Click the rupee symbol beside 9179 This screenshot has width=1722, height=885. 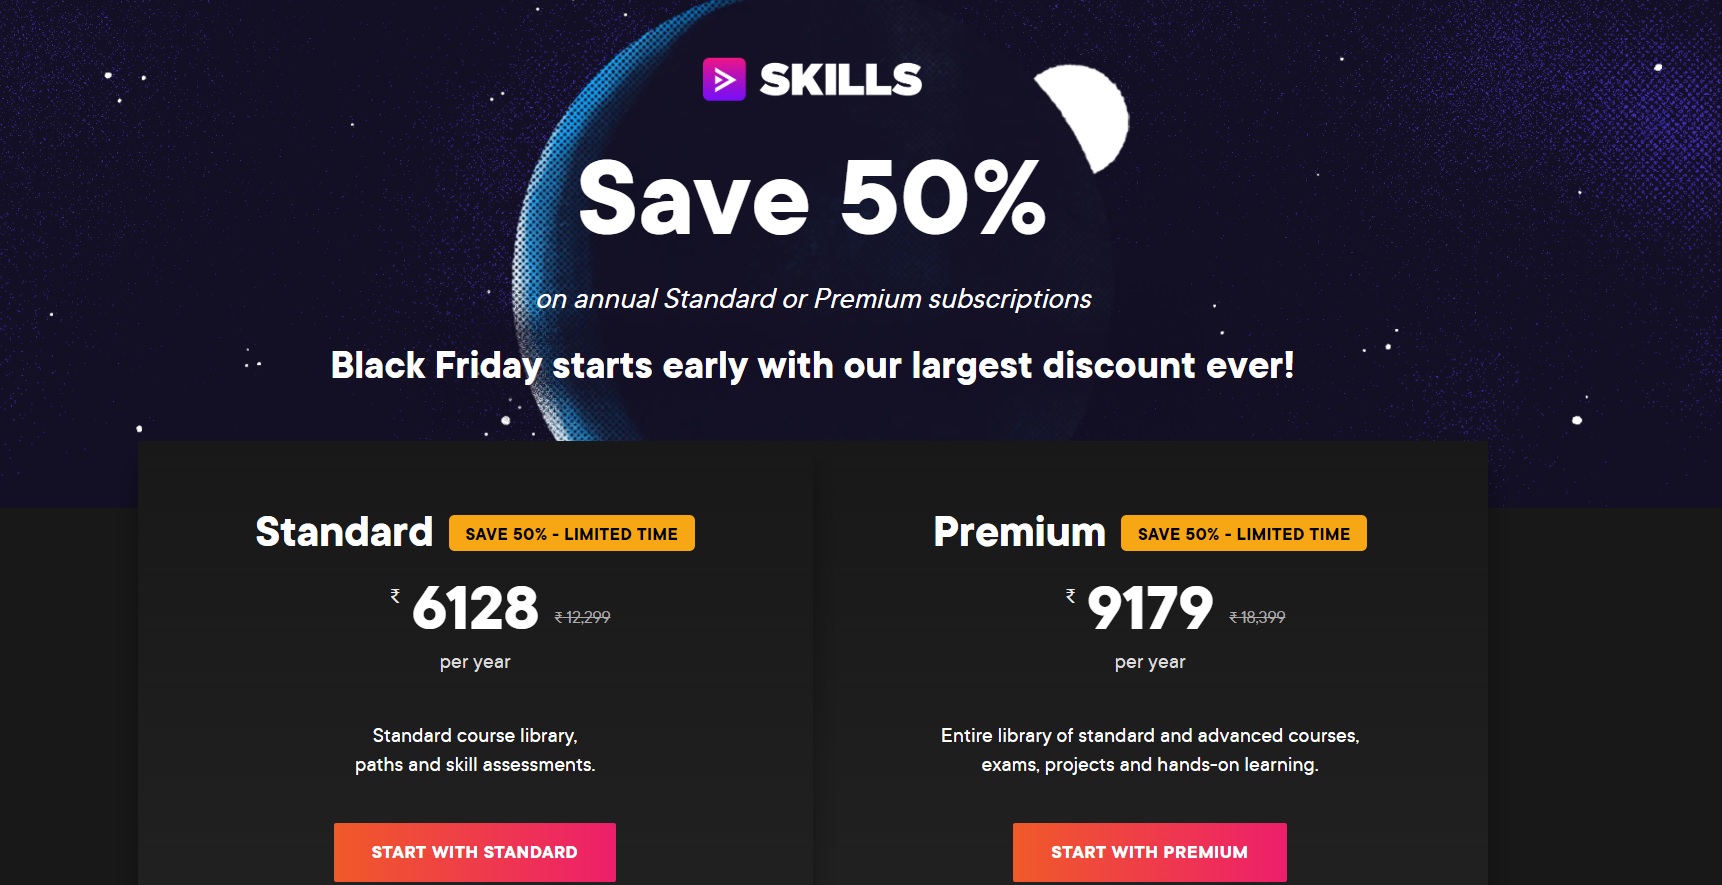click(x=1070, y=596)
